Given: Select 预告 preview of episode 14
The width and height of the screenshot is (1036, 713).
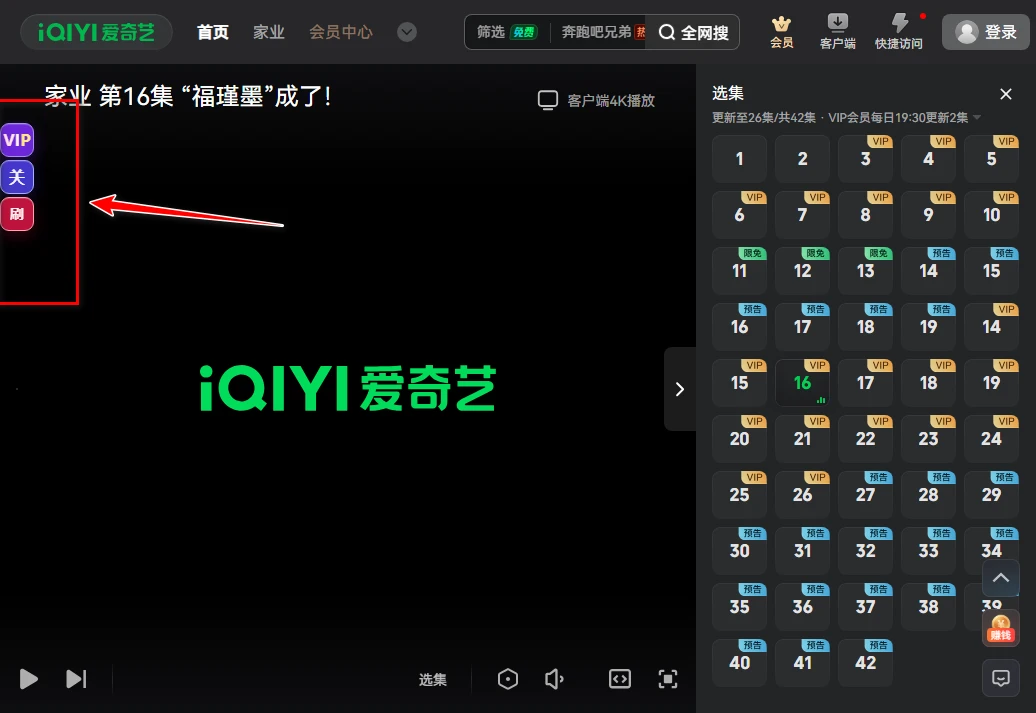Looking at the screenshot, I should (928, 271).
